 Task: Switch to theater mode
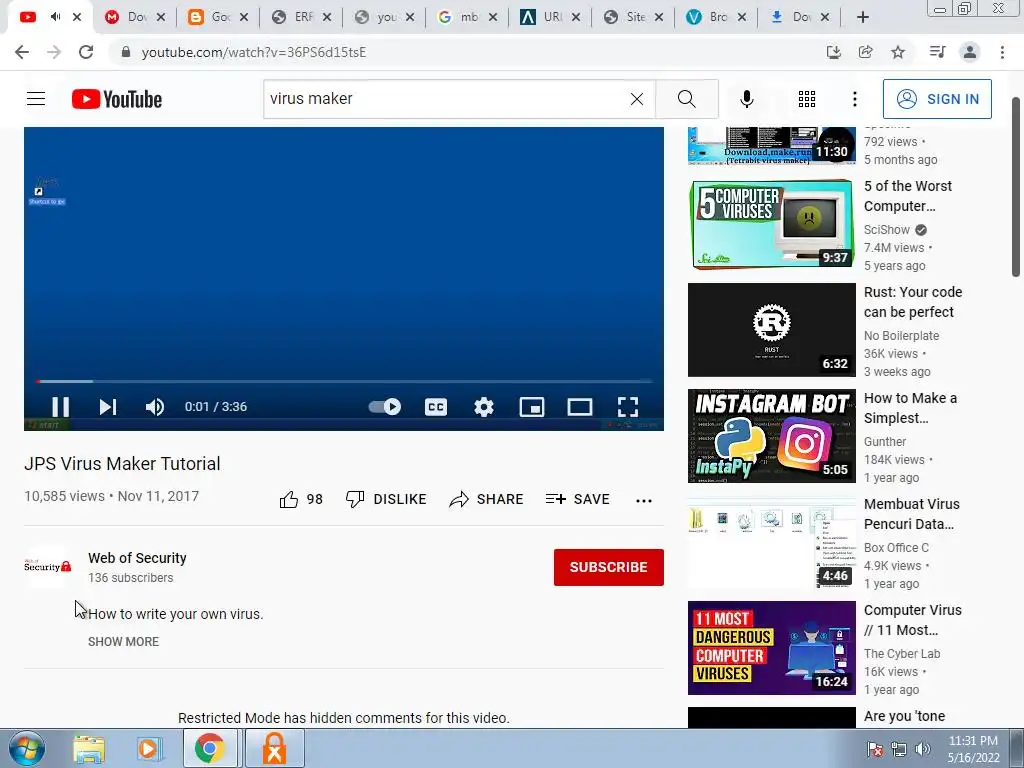coord(580,407)
